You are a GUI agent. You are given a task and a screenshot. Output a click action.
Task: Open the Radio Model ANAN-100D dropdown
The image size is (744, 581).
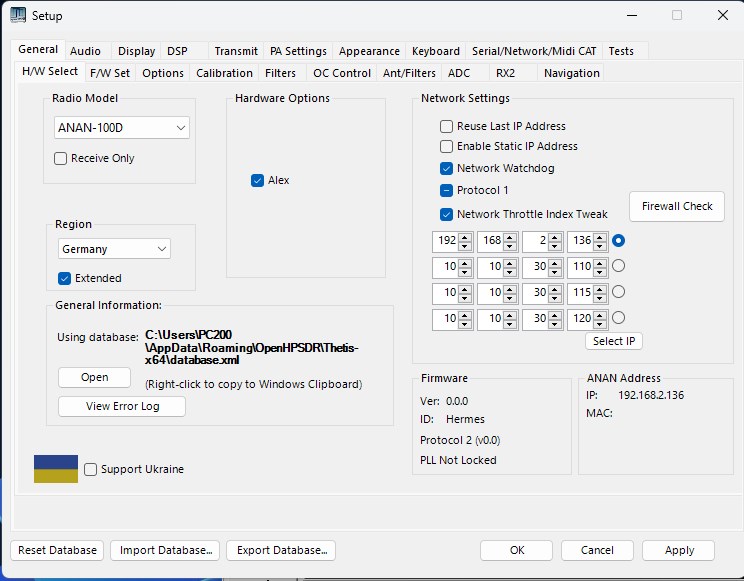click(x=122, y=128)
